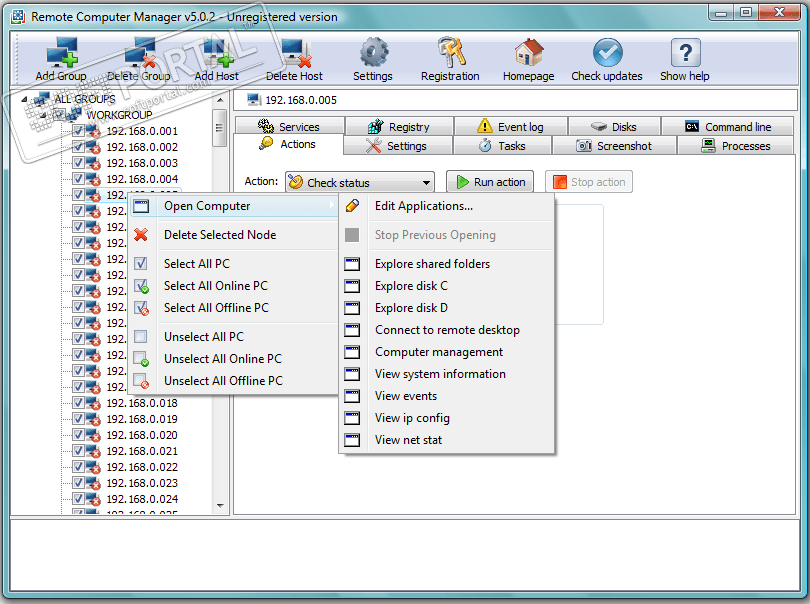This screenshot has height=604, width=810.
Task: Click the ALL GROUPS root icon
Action: [x=41, y=98]
